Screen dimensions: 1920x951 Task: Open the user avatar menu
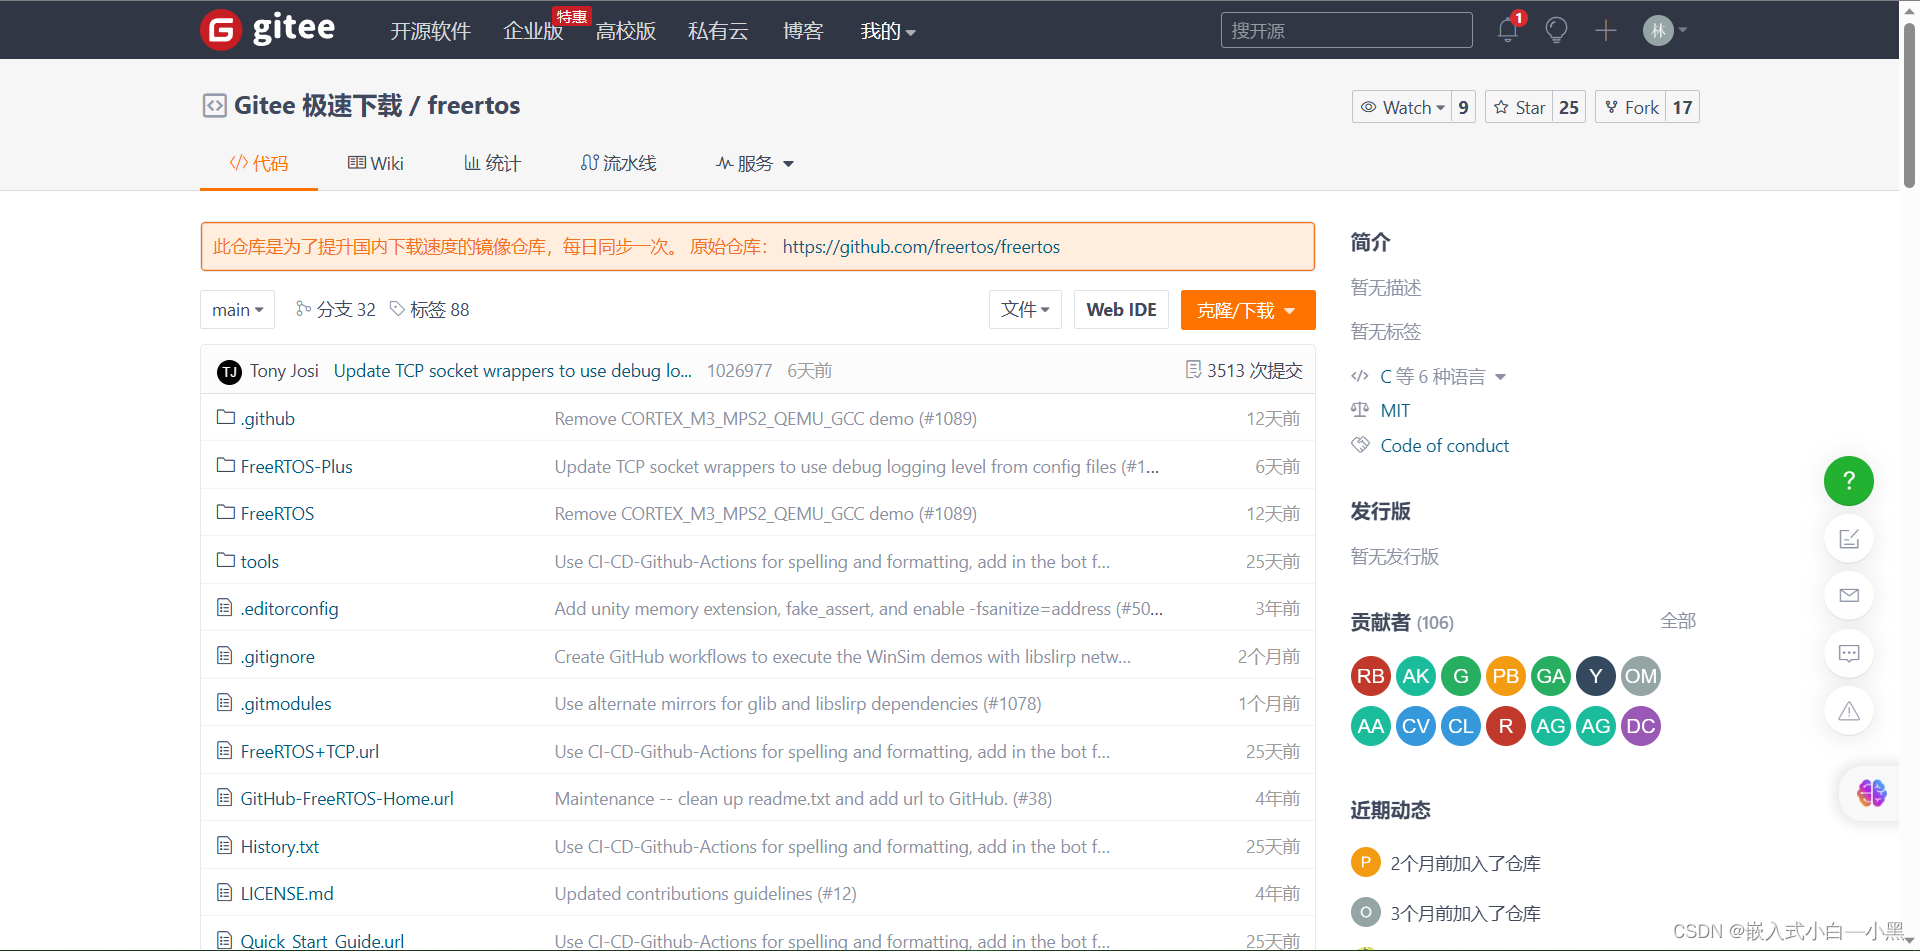tap(1664, 30)
